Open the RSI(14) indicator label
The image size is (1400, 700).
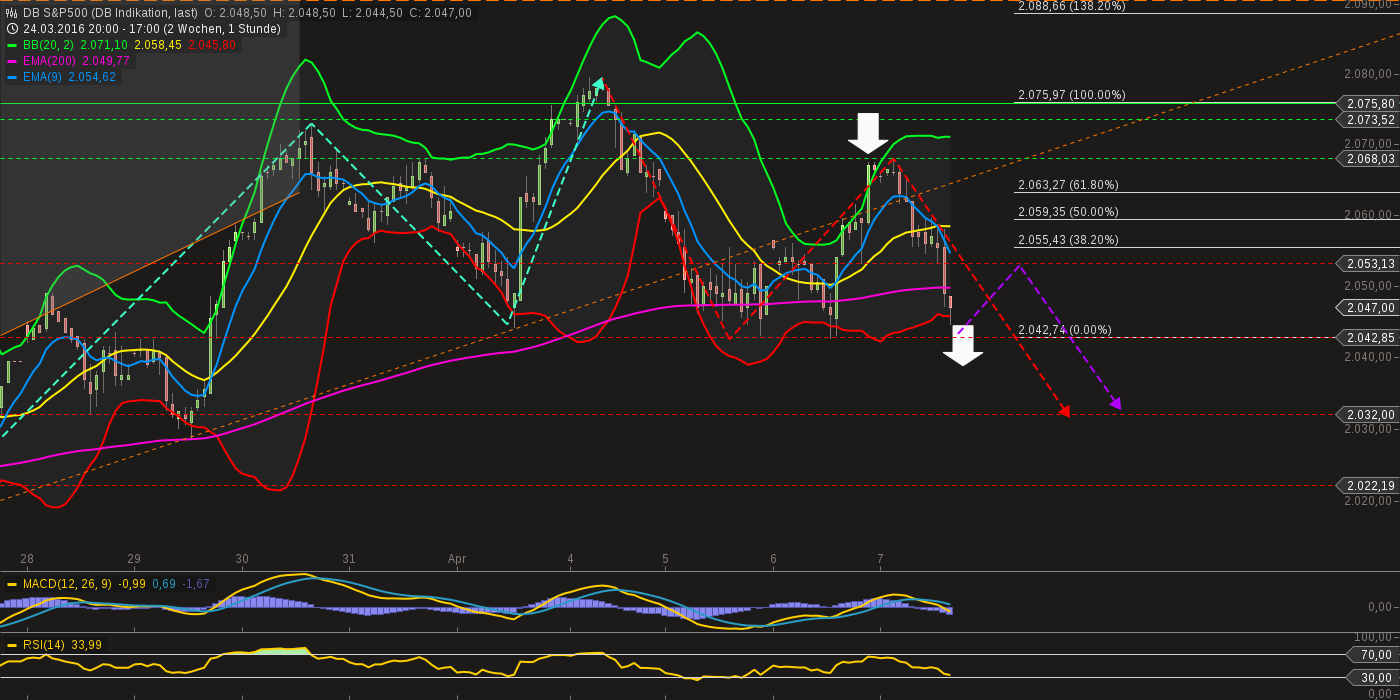43,645
